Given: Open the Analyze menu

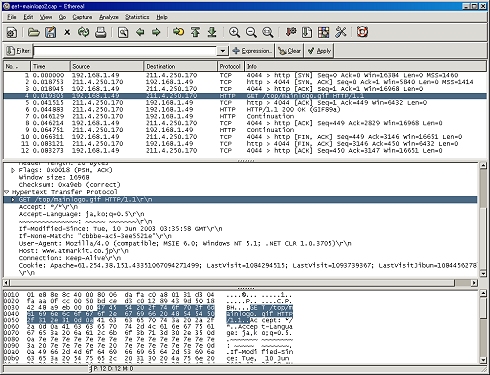Looking at the screenshot, I should [x=109, y=17].
